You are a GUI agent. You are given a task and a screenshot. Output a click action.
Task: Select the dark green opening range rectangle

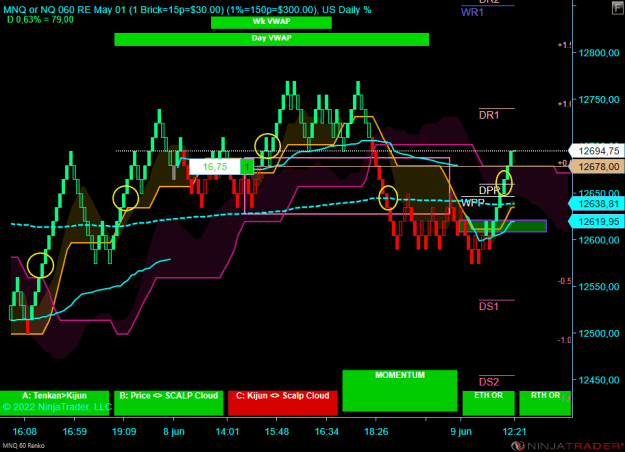[x=503, y=226]
